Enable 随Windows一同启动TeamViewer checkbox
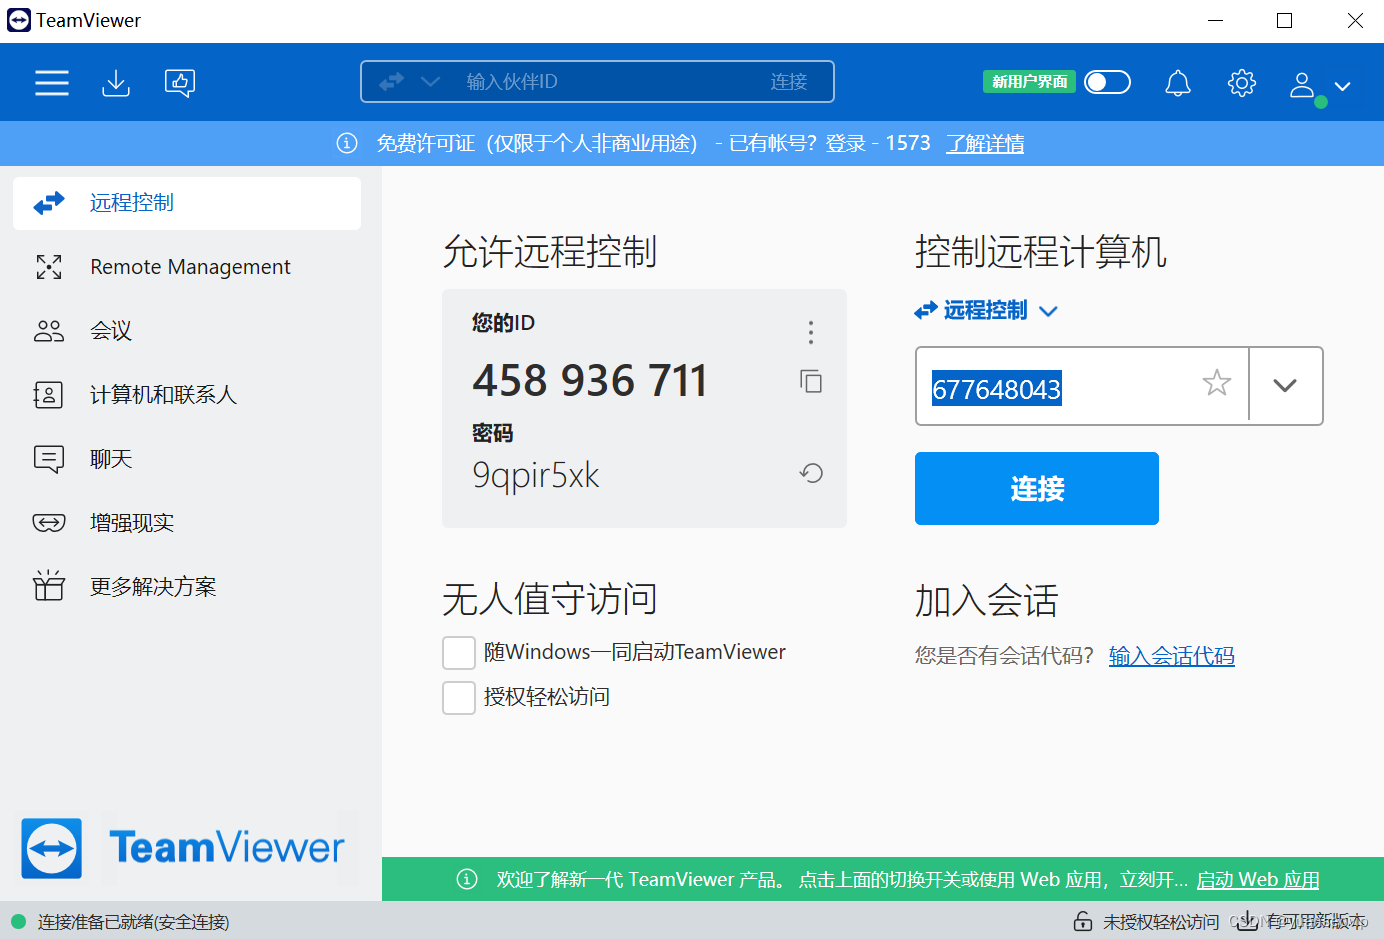This screenshot has height=939, width=1384. click(x=459, y=653)
